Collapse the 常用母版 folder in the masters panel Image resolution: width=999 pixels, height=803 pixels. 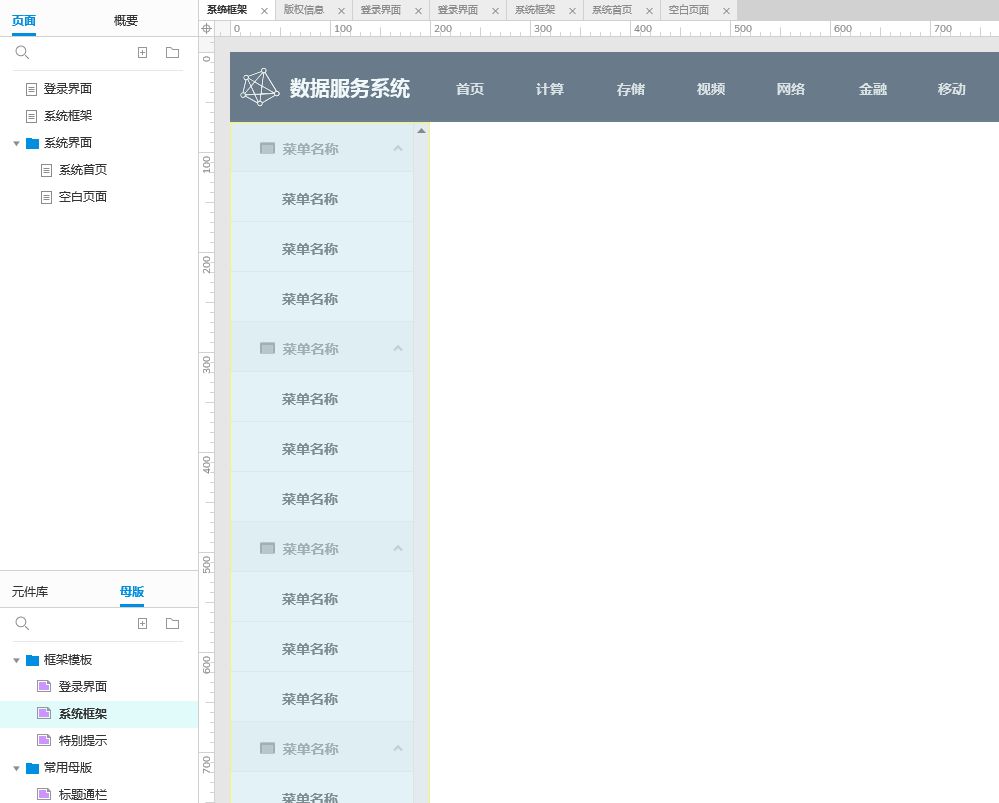pyautogui.click(x=16, y=768)
